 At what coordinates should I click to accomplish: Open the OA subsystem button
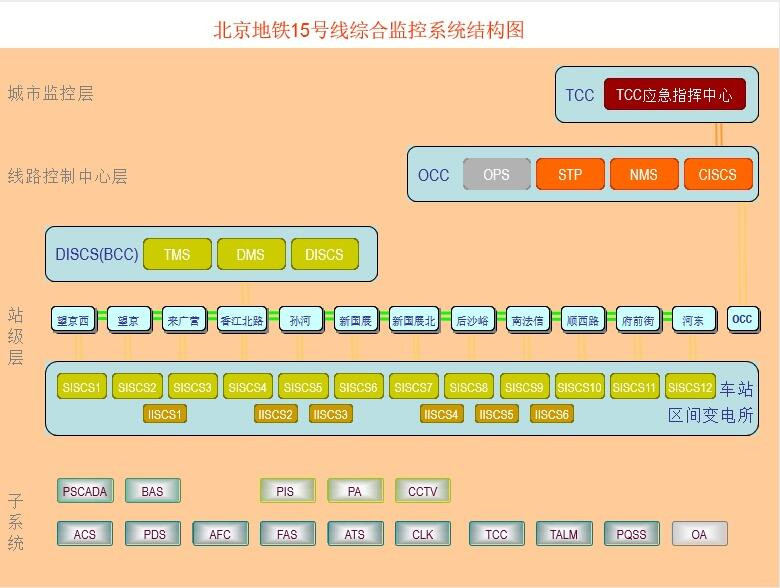[699, 534]
